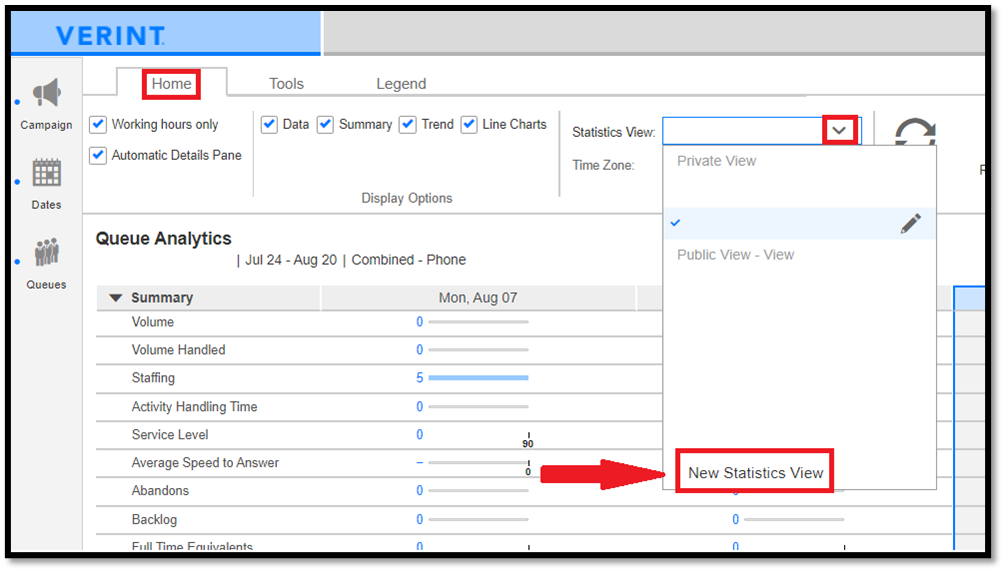Screen dimensions: 1004x571
Task: Select the checked view entry
Action: point(799,223)
